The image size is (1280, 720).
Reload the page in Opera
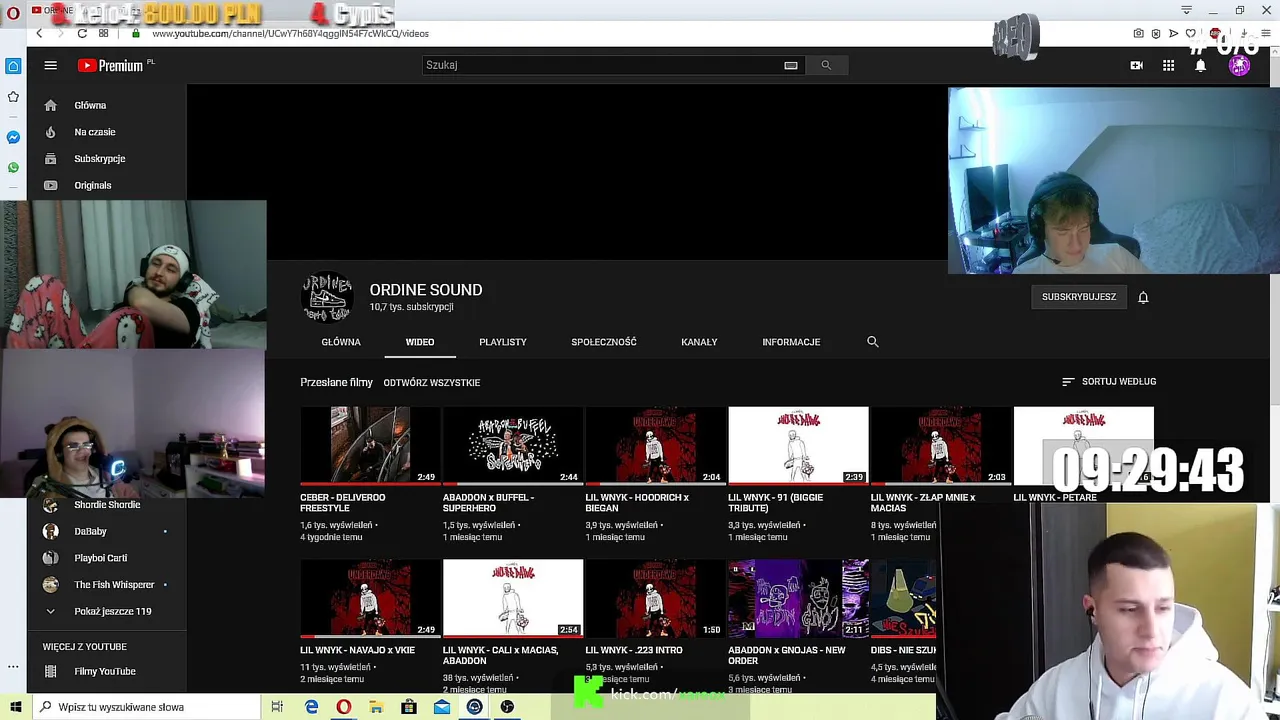pos(82,33)
